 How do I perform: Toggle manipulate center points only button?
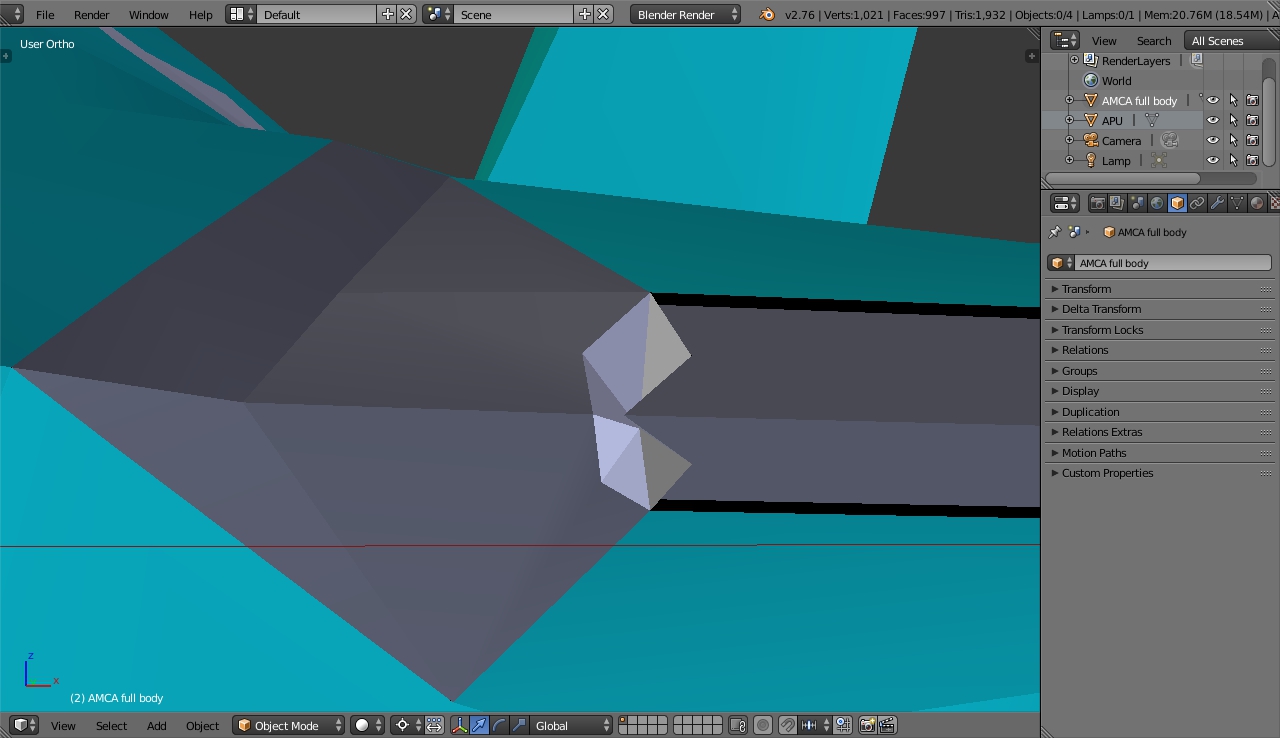434,725
